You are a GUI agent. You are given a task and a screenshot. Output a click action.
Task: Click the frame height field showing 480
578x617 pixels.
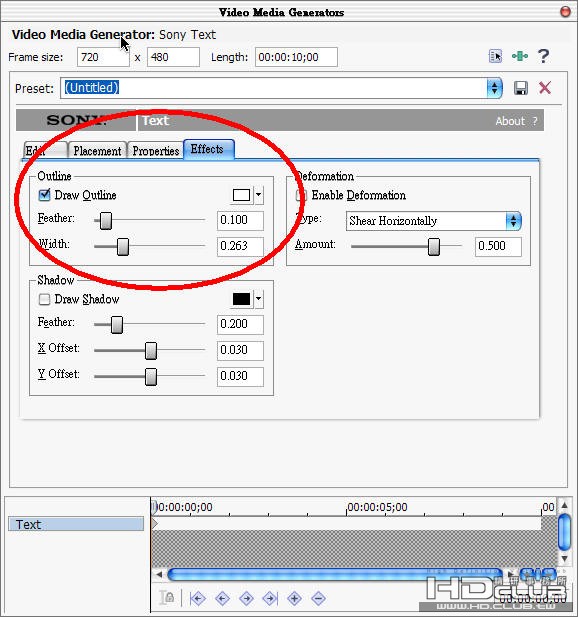pyautogui.click(x=173, y=57)
